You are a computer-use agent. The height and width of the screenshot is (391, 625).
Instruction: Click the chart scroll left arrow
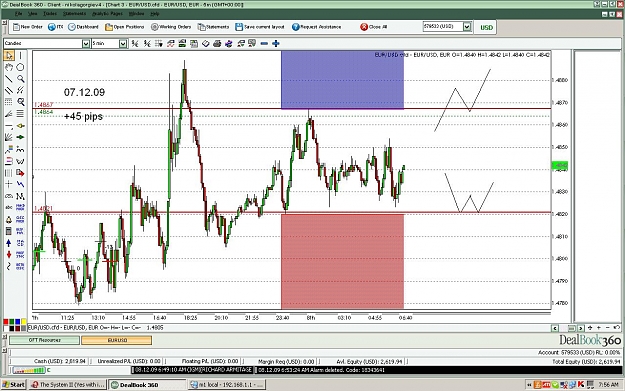pyautogui.click(x=555, y=328)
